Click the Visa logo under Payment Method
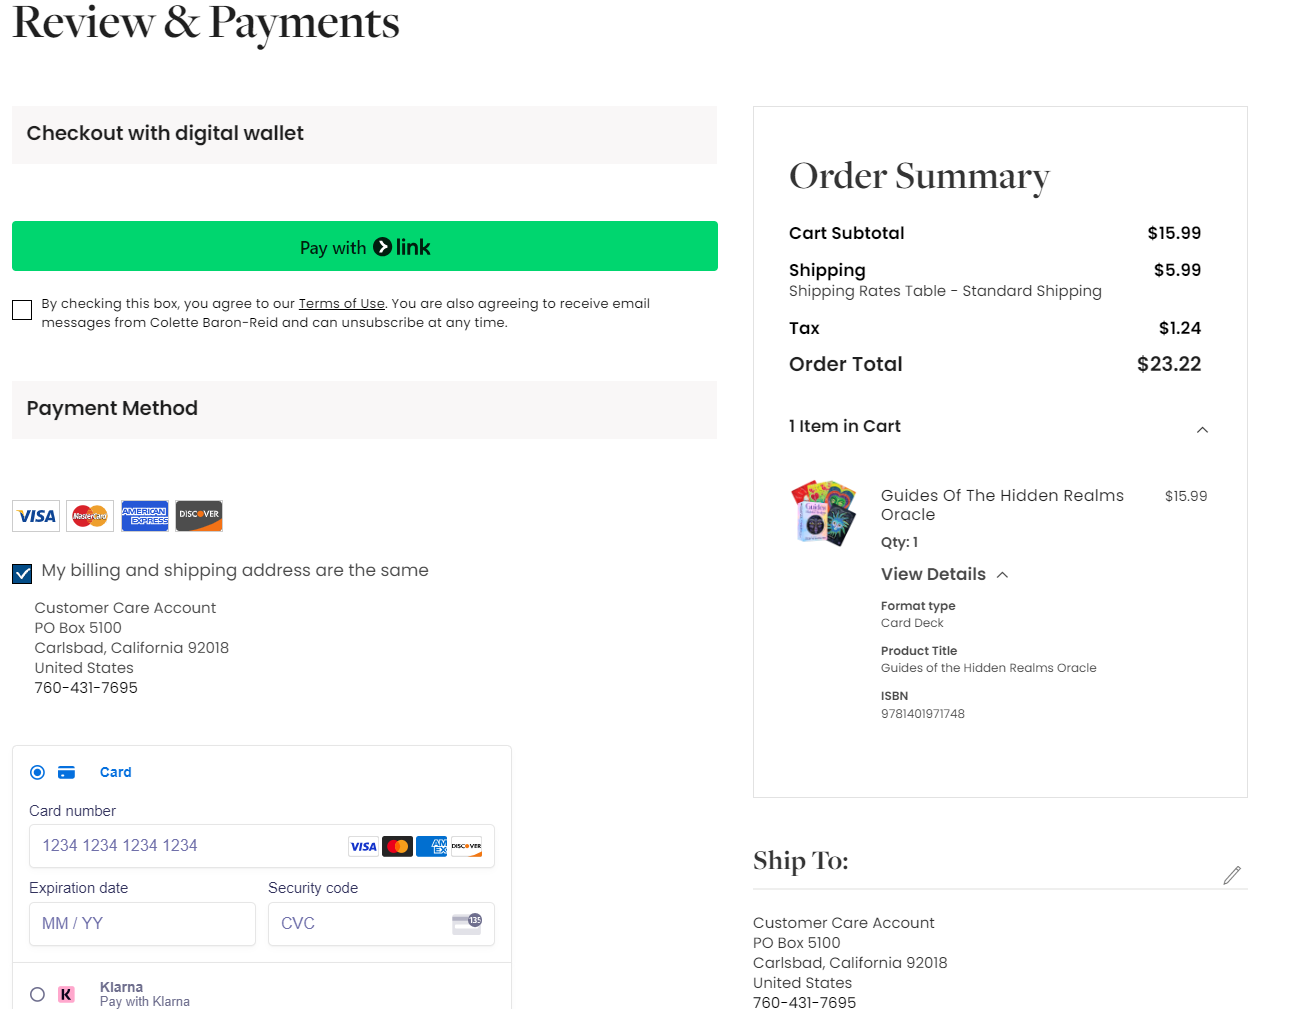The width and height of the screenshot is (1298, 1009). (x=36, y=516)
